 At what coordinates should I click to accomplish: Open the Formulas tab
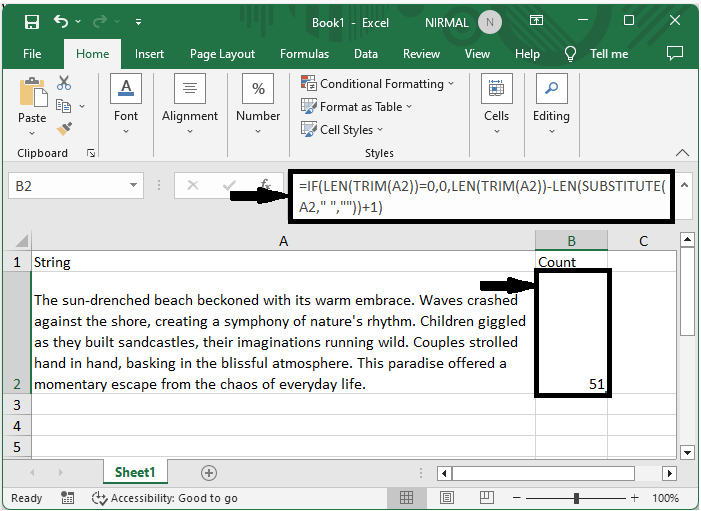(x=304, y=54)
